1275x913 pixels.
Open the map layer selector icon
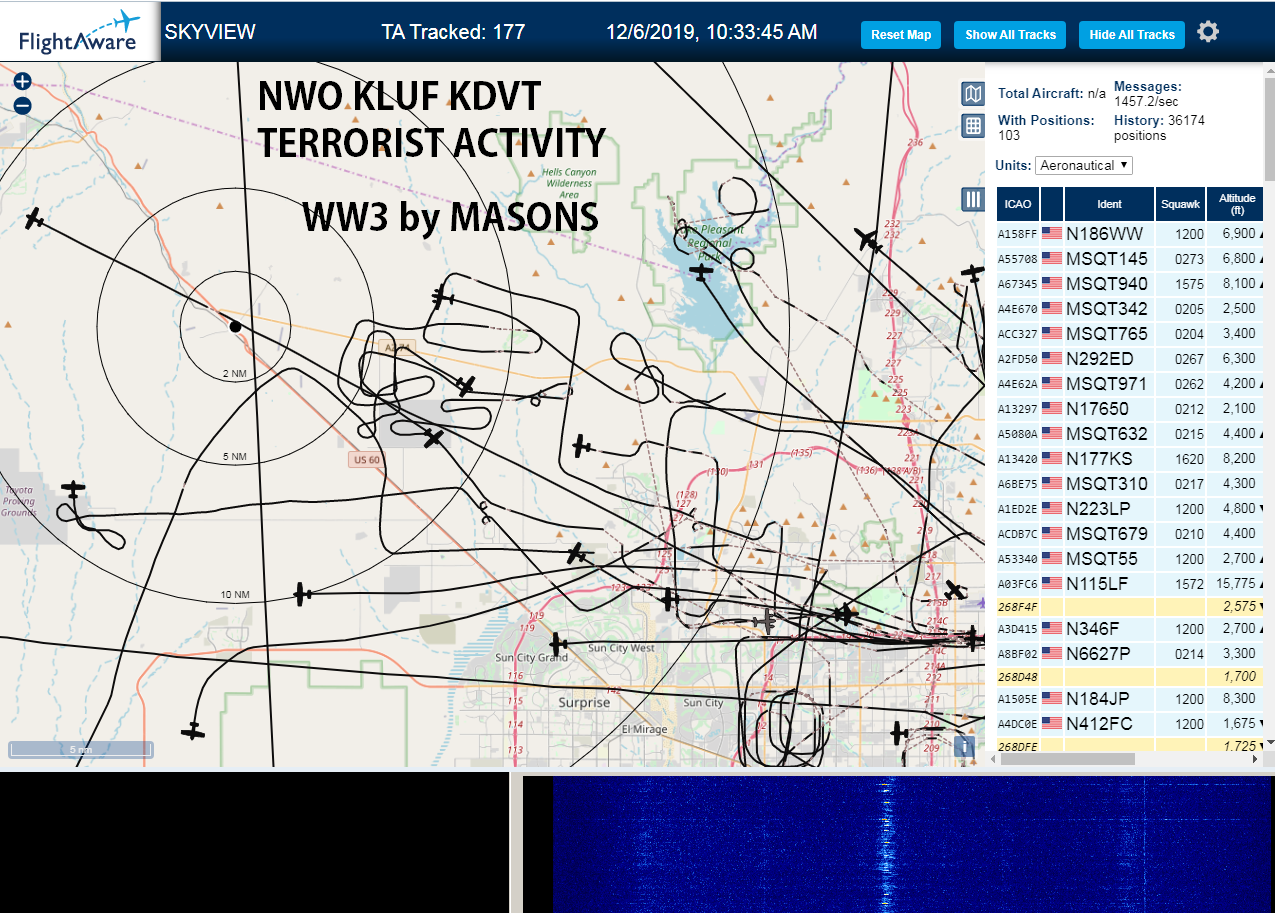[973, 94]
